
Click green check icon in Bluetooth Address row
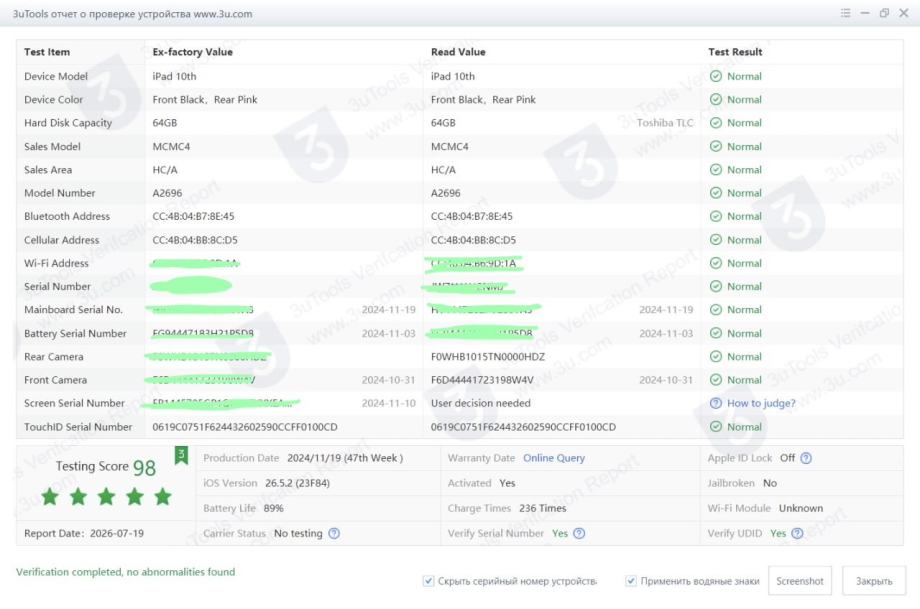(x=716, y=216)
